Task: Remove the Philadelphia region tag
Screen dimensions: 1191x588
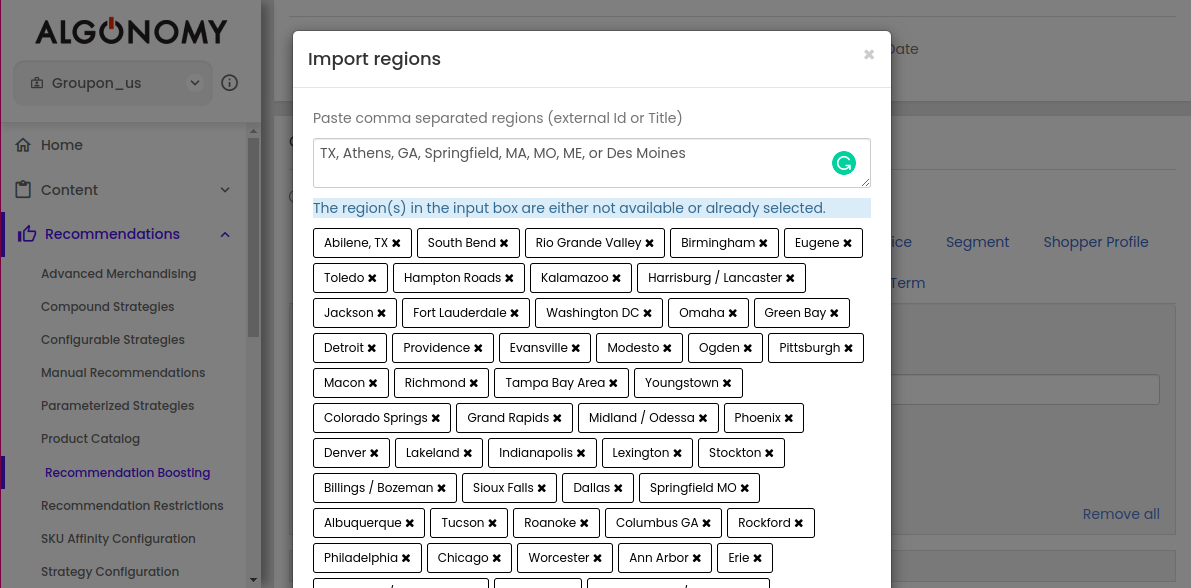Action: (406, 558)
